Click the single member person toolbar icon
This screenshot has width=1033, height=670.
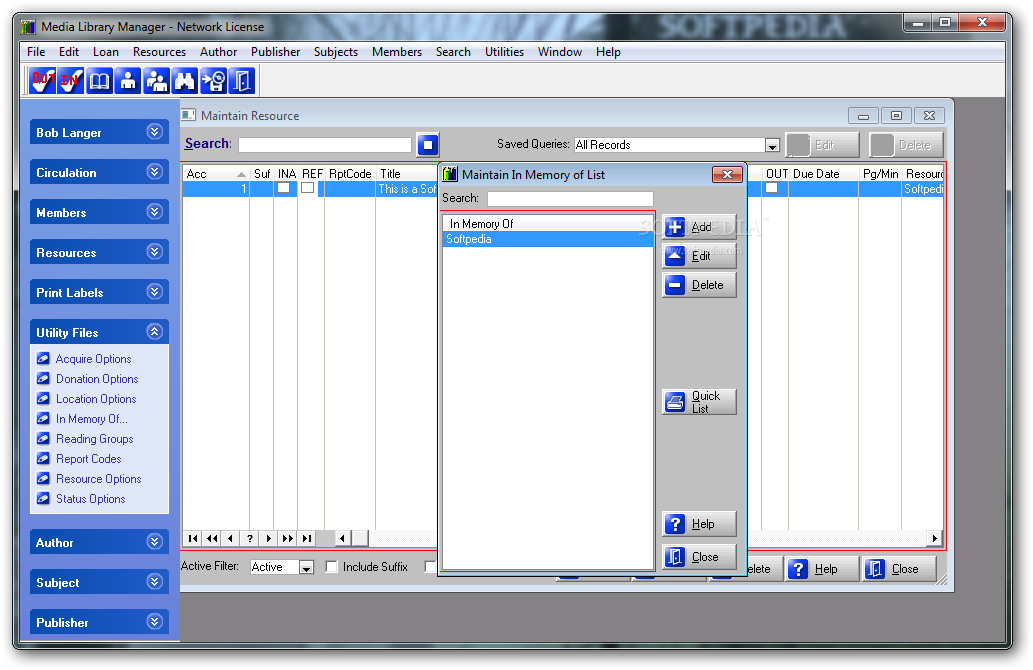coord(128,81)
